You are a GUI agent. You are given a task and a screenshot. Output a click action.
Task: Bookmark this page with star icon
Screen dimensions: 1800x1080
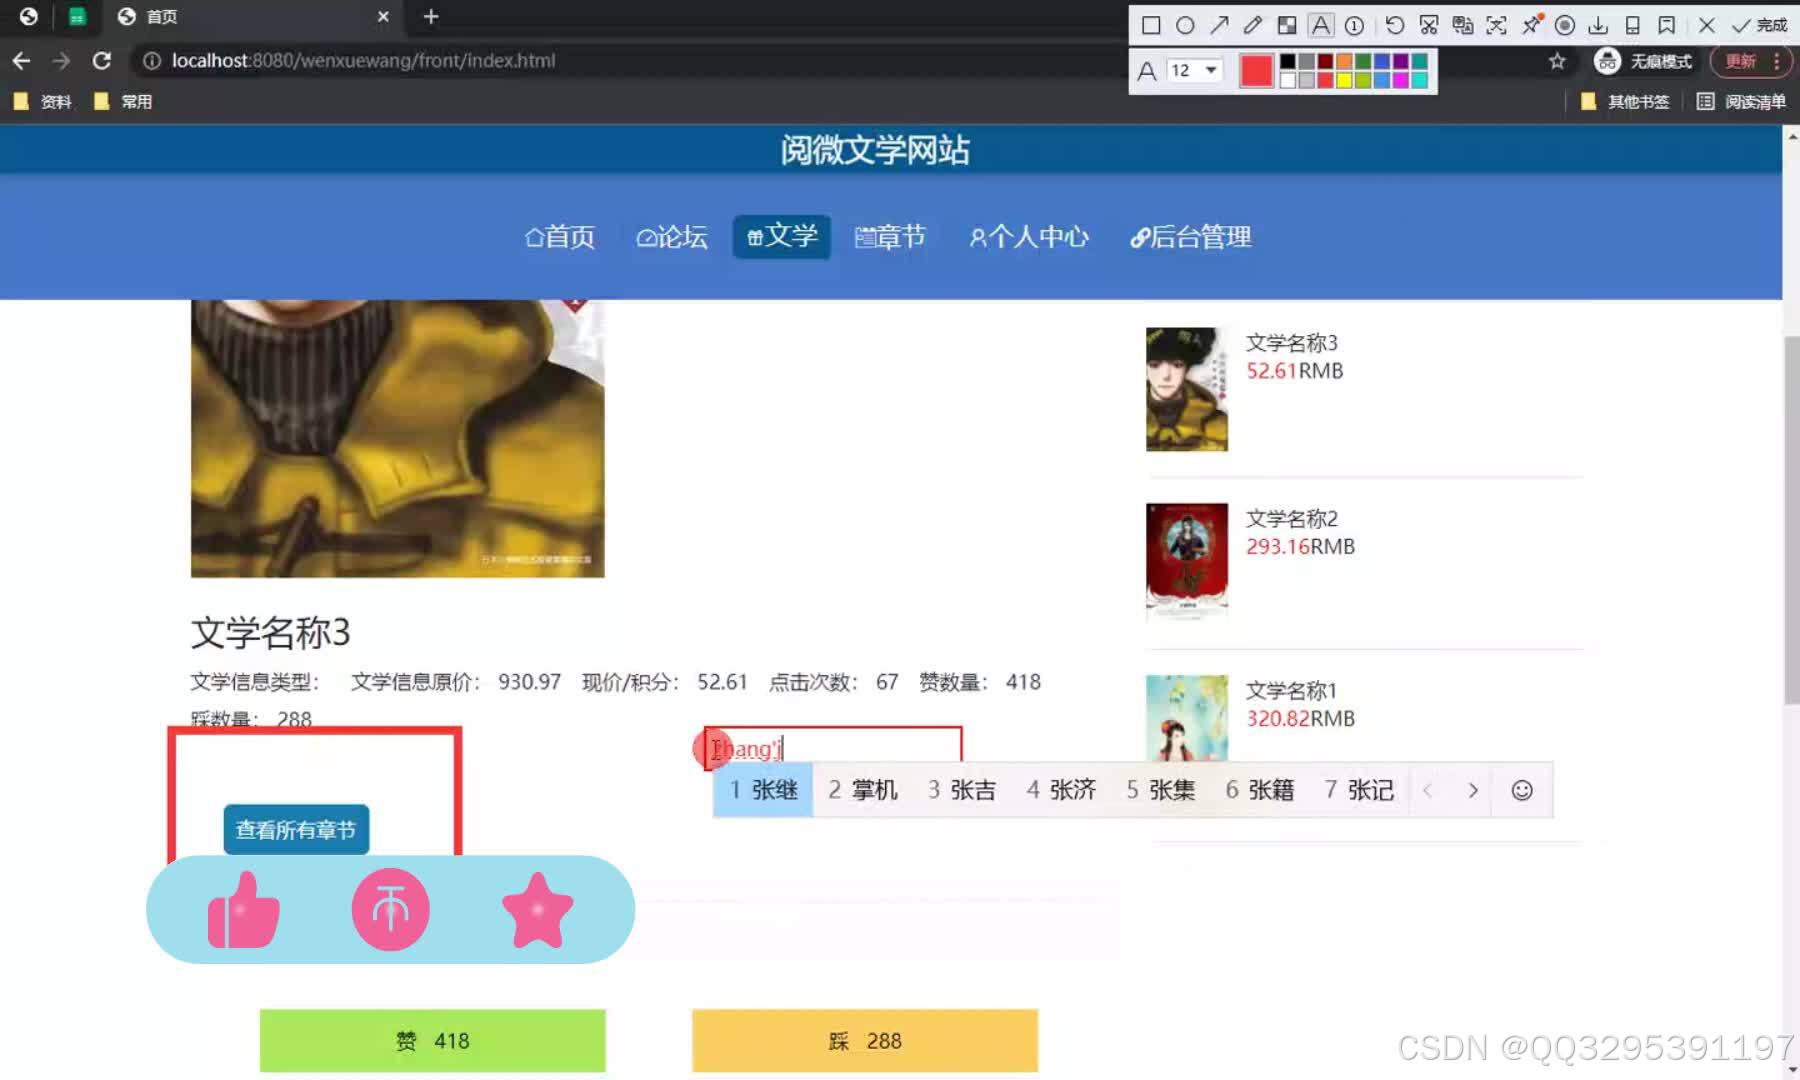1557,61
